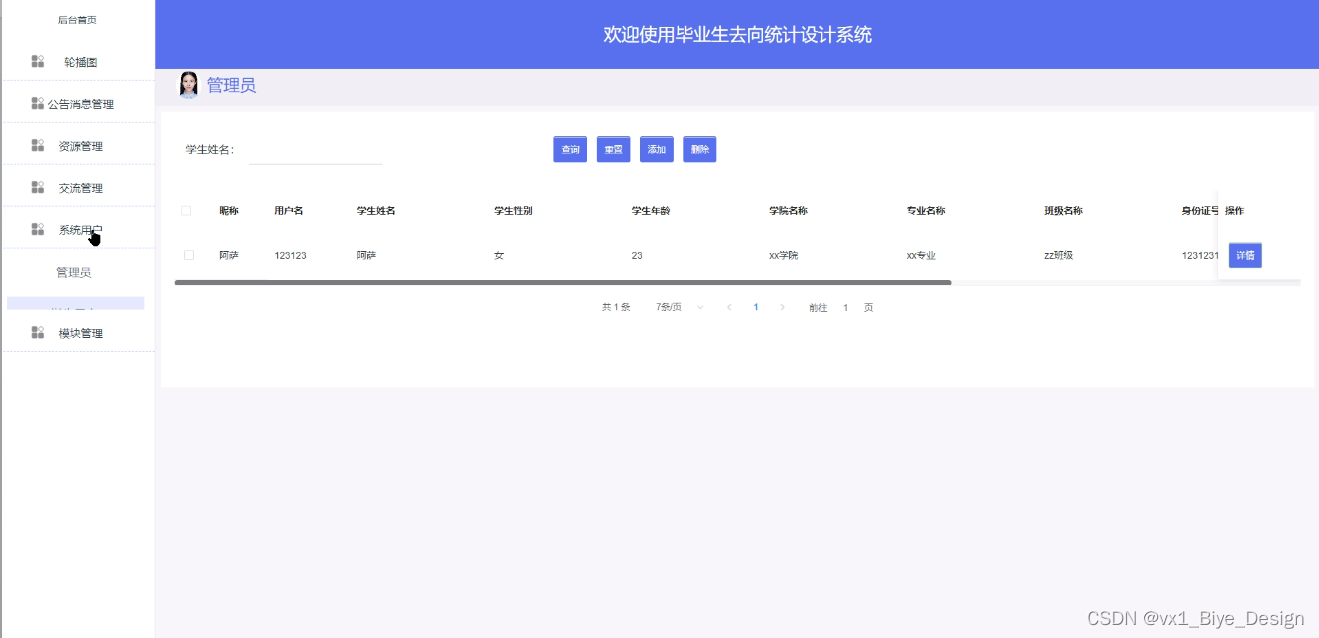Click the icon beside 交流管理
Screen dimensions: 1319x638
pyautogui.click(x=38, y=187)
